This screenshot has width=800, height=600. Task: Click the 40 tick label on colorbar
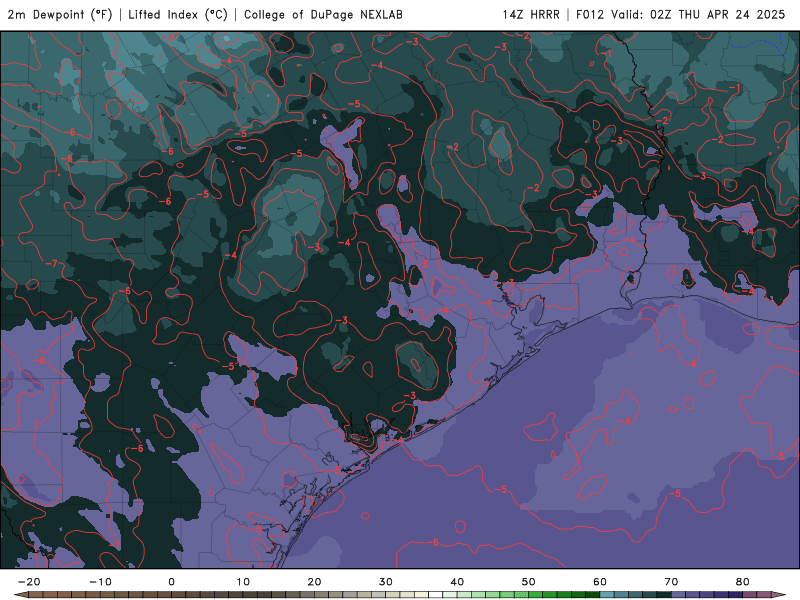(457, 582)
